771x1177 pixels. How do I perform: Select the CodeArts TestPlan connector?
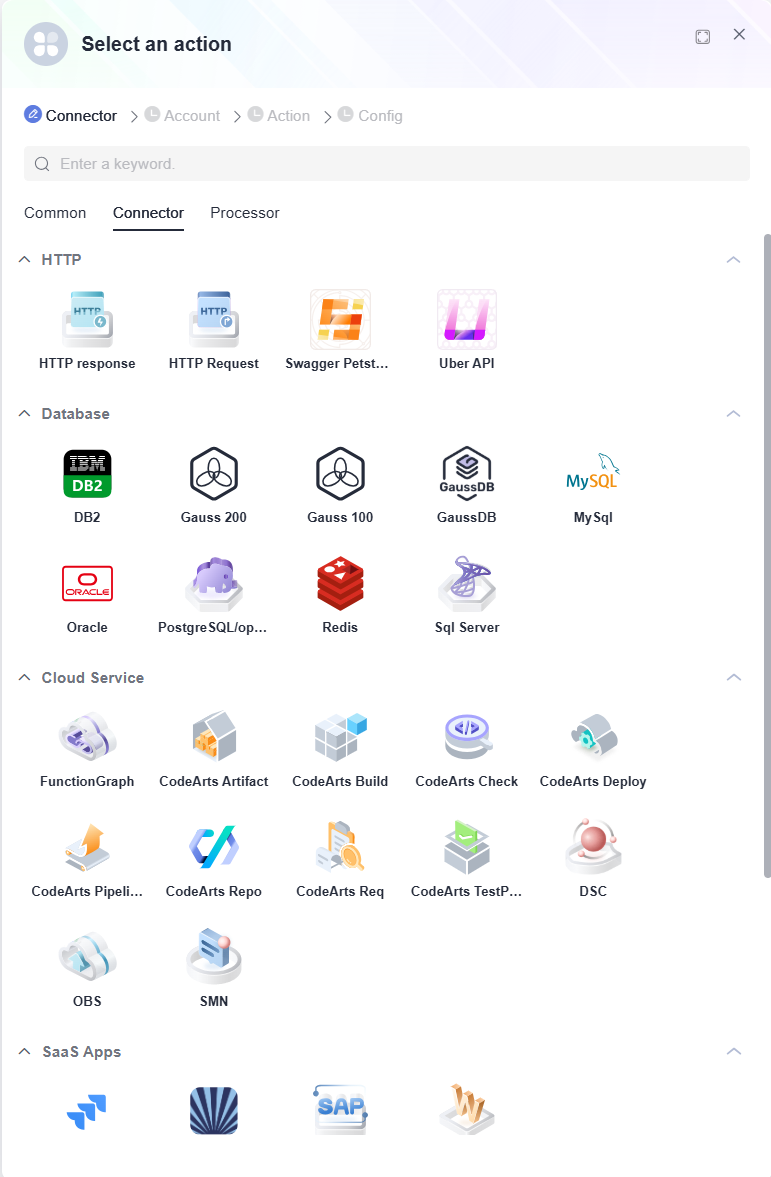click(x=467, y=859)
